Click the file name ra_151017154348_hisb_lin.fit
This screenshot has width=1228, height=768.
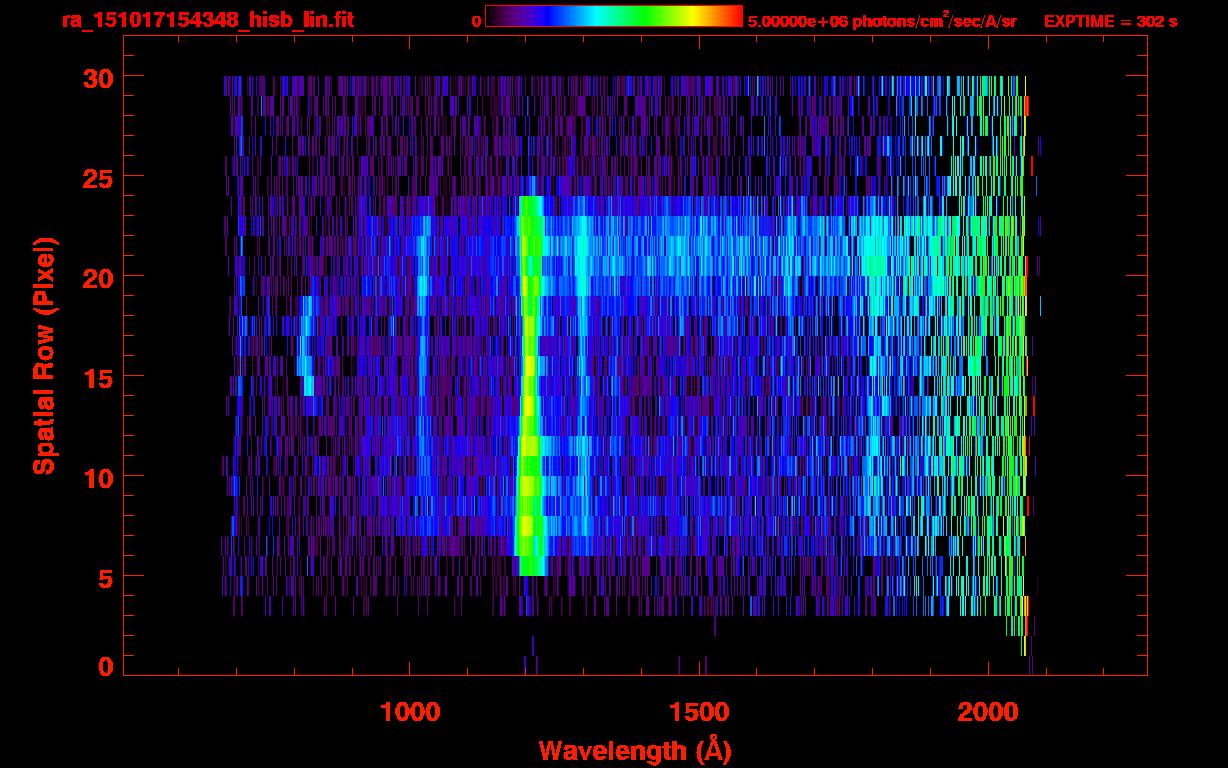point(207,20)
